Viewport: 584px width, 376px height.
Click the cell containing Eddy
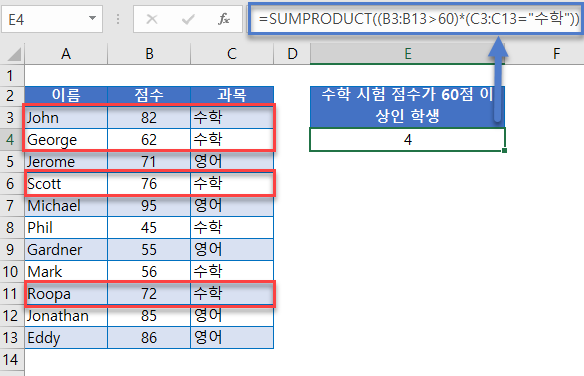[66, 338]
